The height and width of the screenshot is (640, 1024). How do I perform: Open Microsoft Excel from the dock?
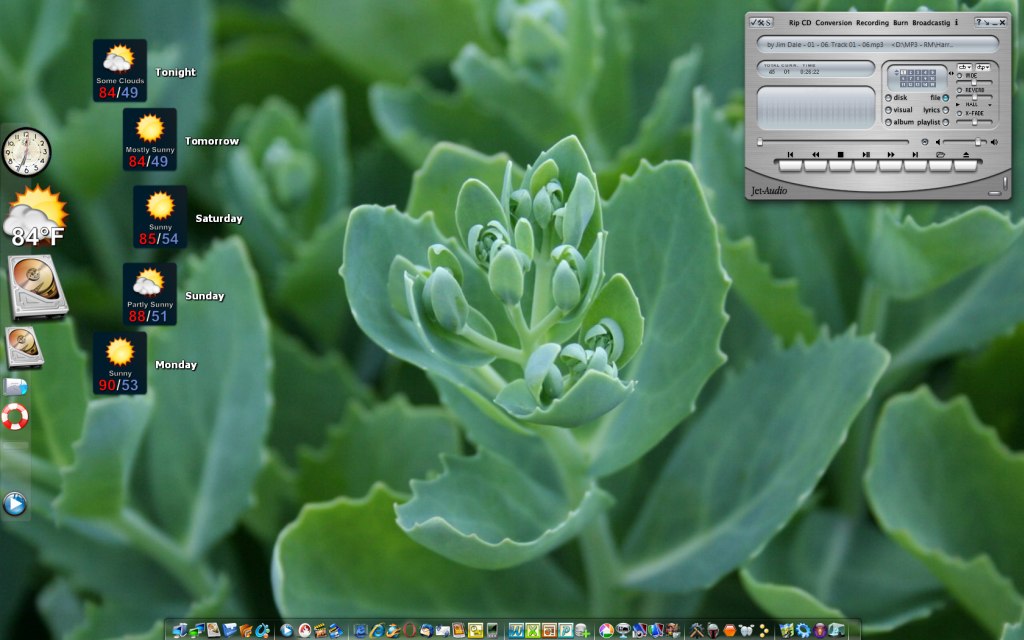(x=534, y=630)
